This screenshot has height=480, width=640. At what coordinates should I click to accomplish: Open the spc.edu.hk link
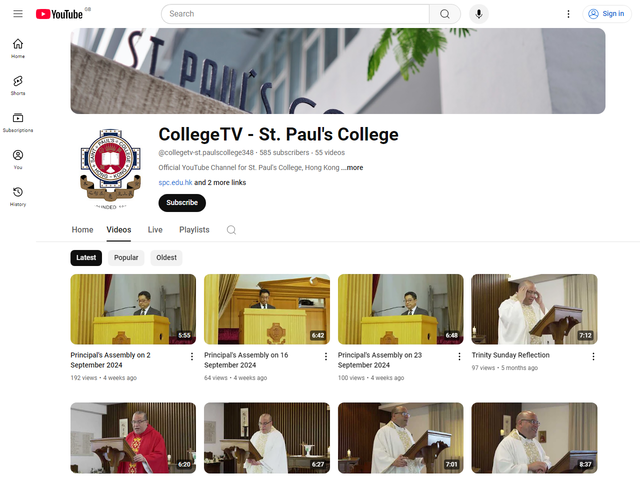pos(175,183)
